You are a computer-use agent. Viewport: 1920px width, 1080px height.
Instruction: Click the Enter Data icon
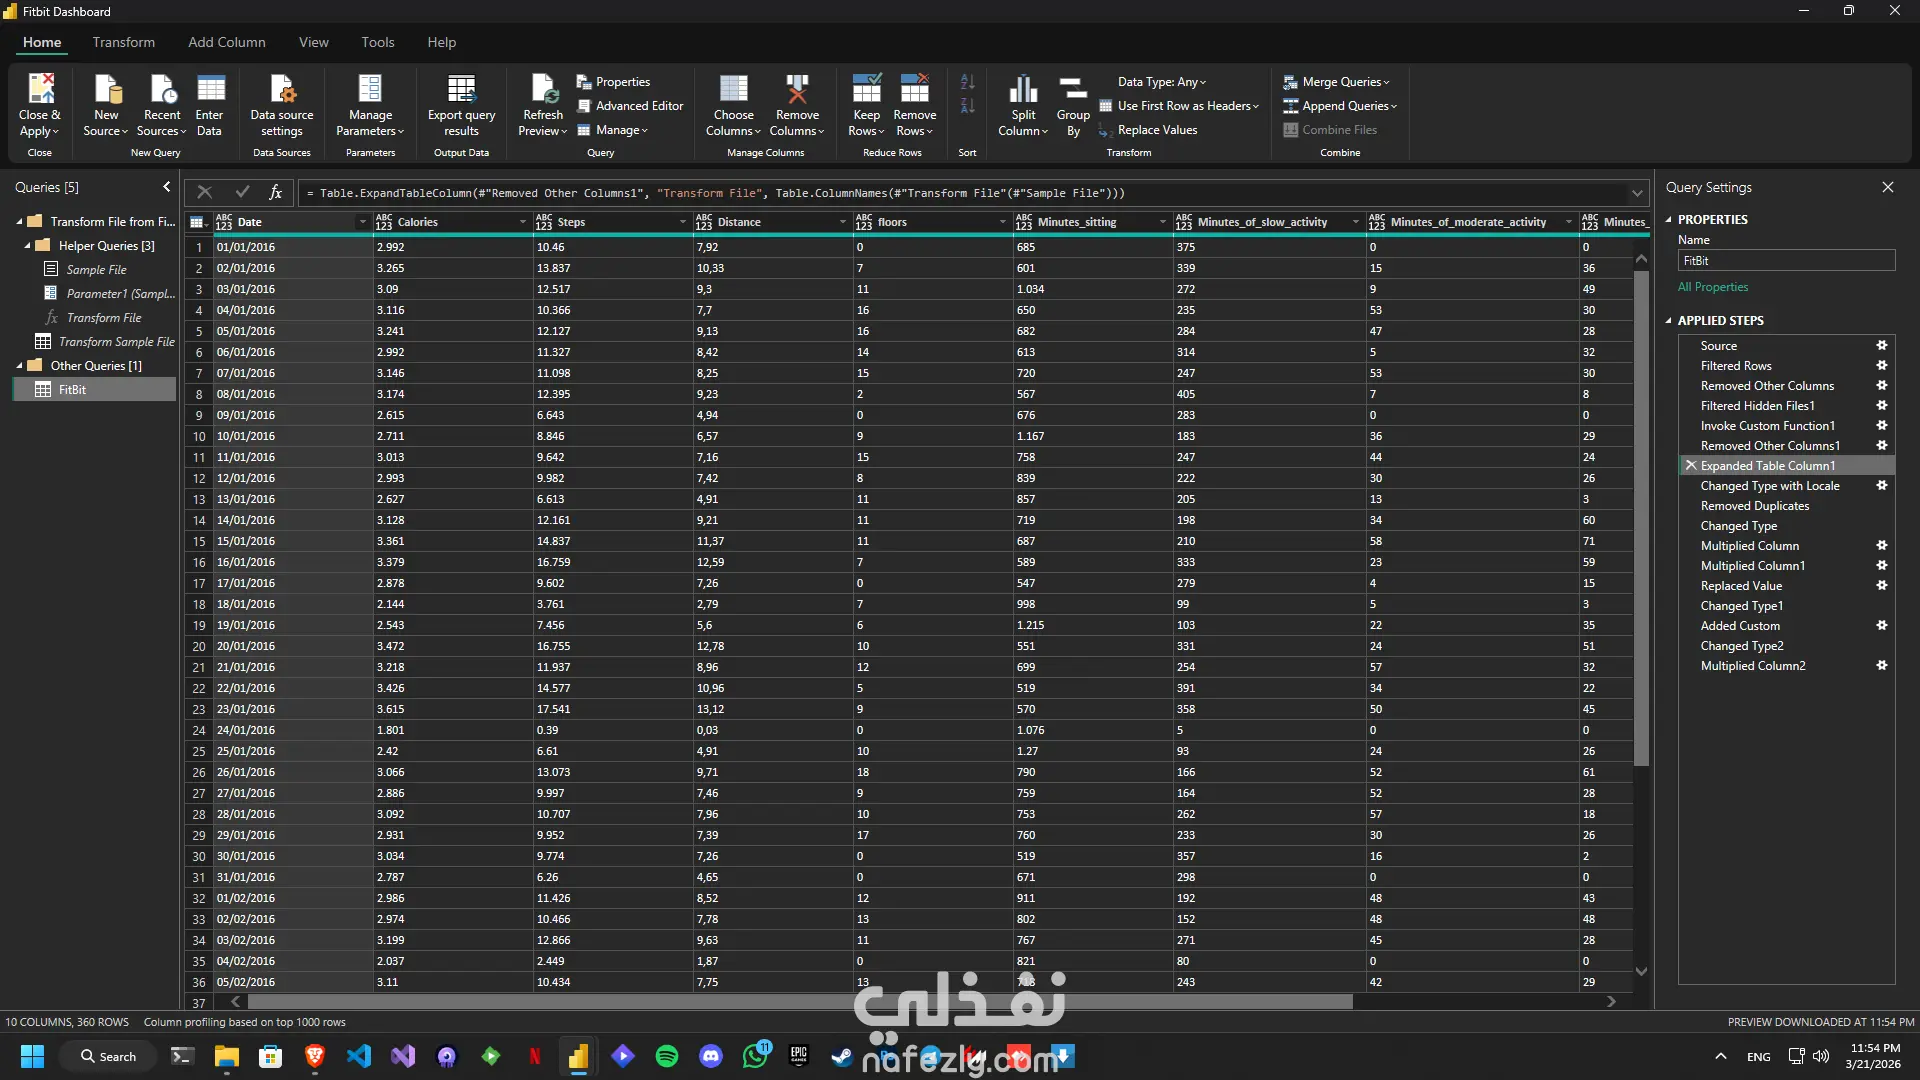[210, 90]
